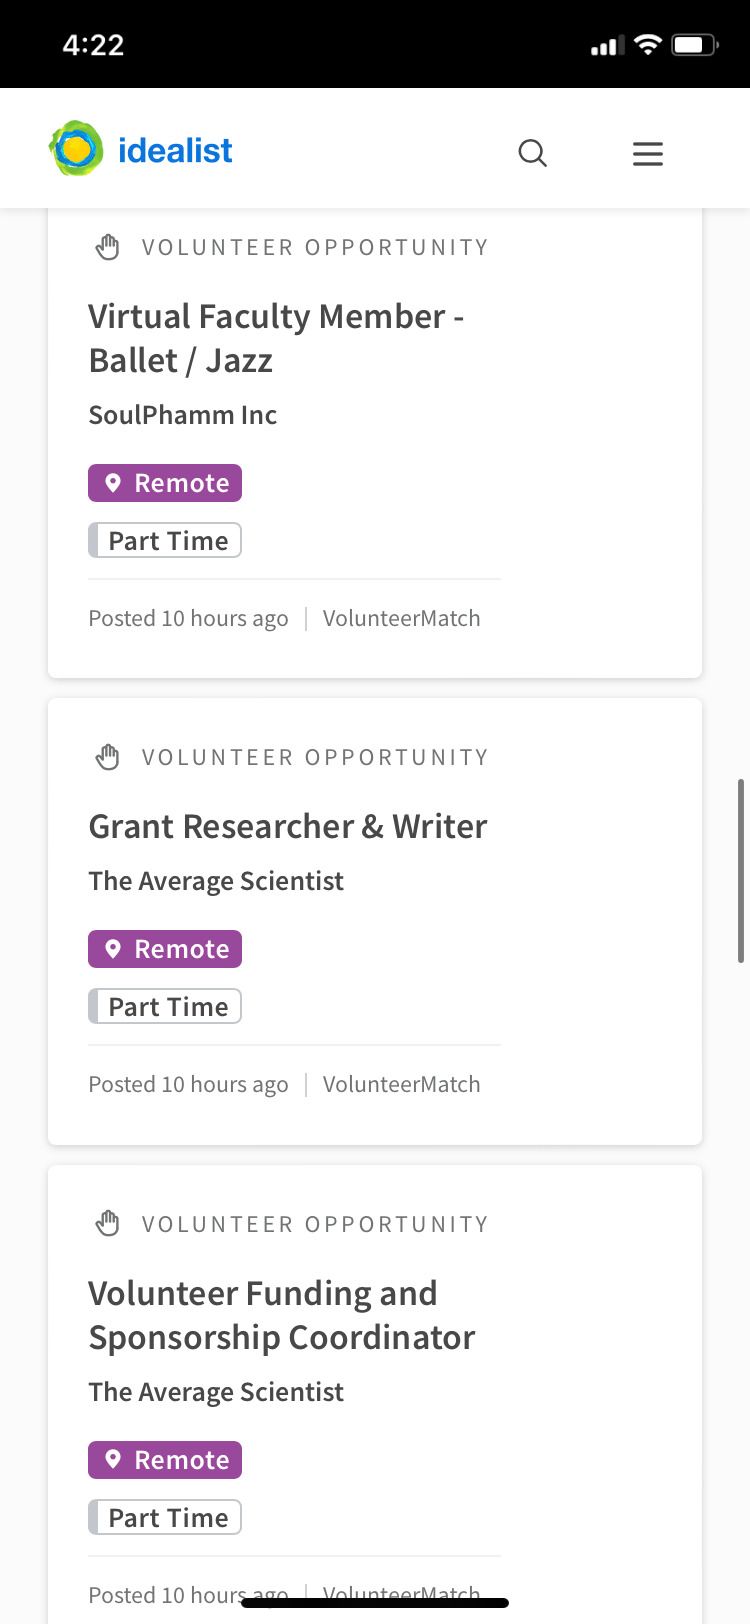
Task: Open the hamburger menu icon
Action: [x=648, y=153]
